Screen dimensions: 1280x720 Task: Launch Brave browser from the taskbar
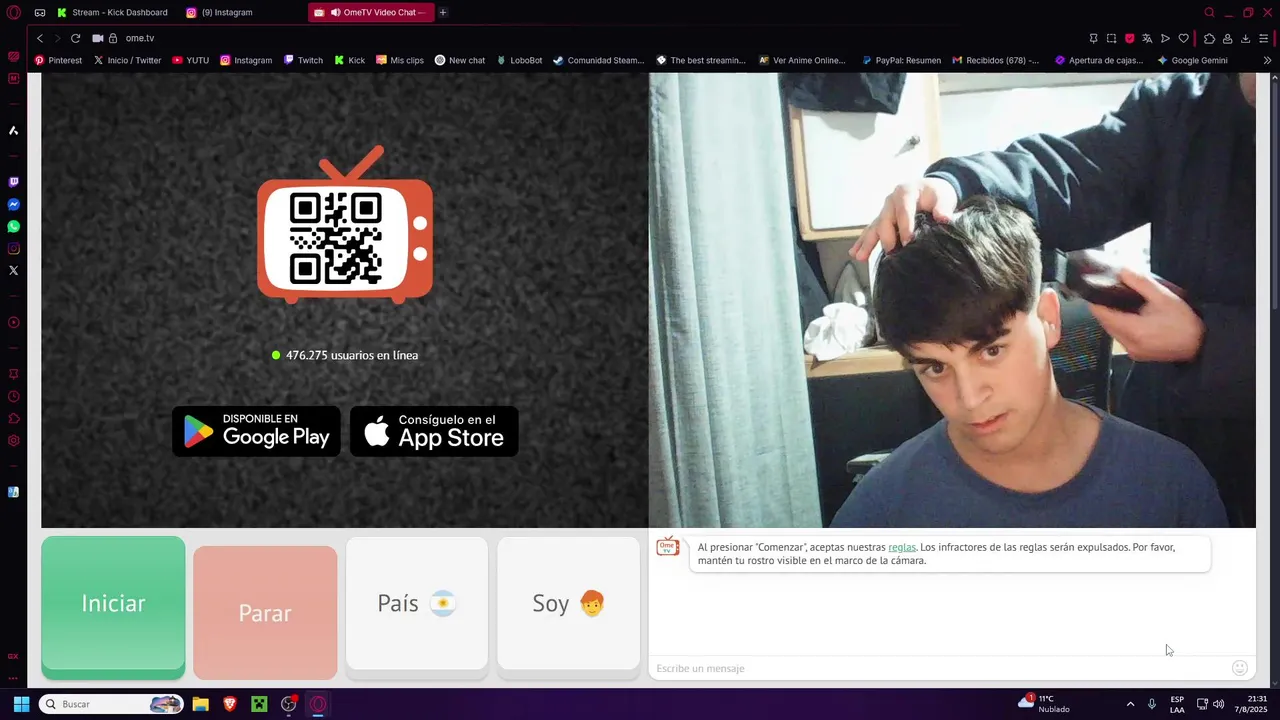pos(230,704)
